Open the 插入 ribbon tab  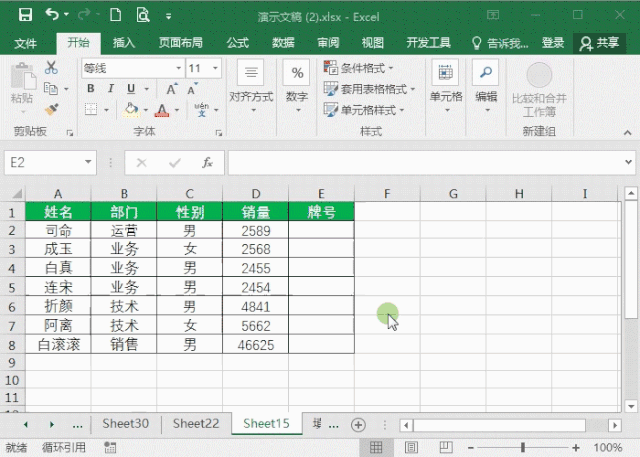(x=124, y=43)
